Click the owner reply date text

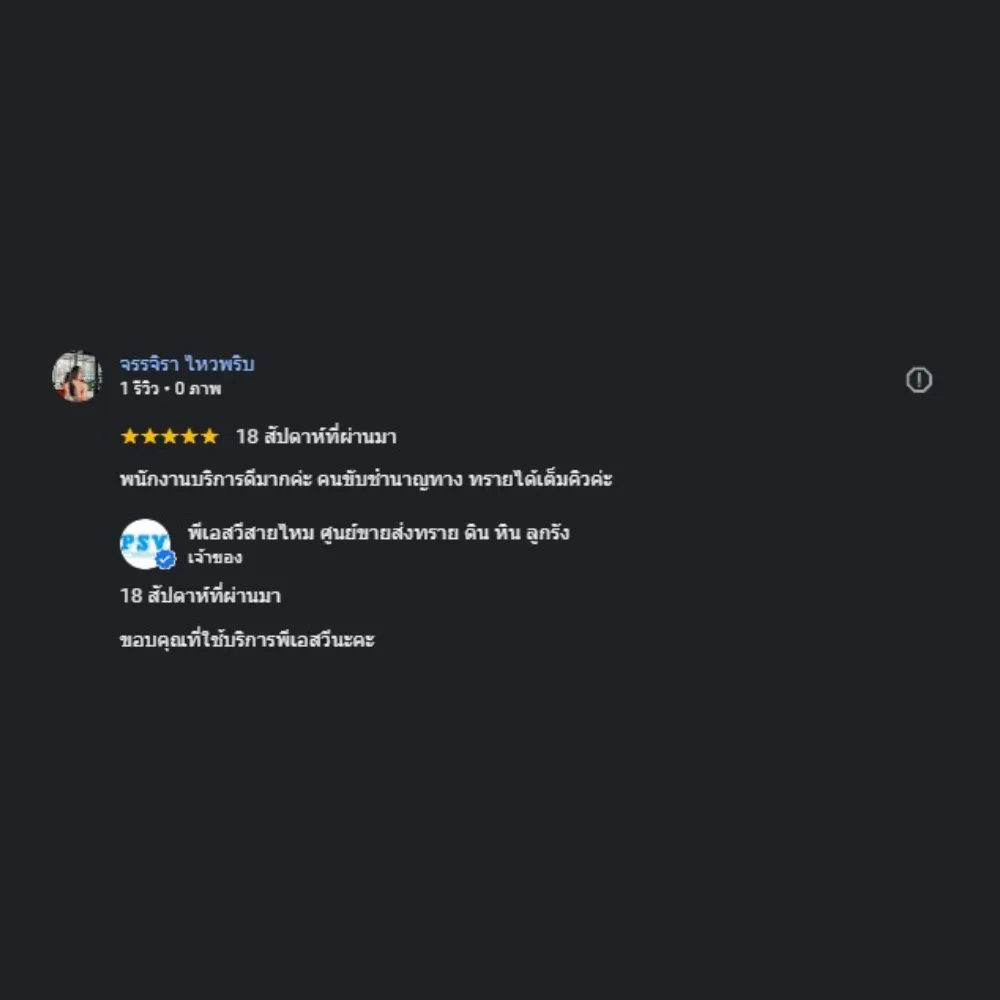200,596
